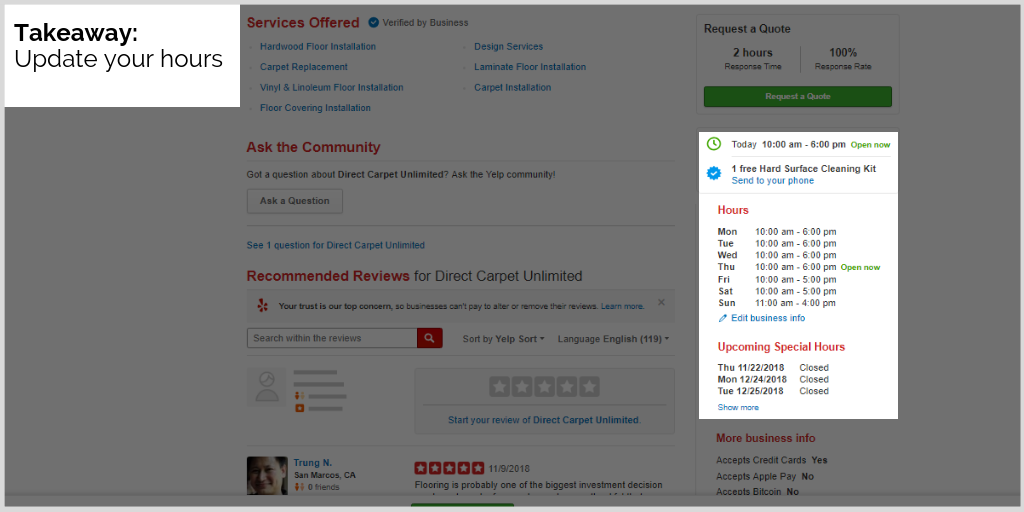Click Accepts Credit Cards Yes entry
The height and width of the screenshot is (512, 1024).
772,460
